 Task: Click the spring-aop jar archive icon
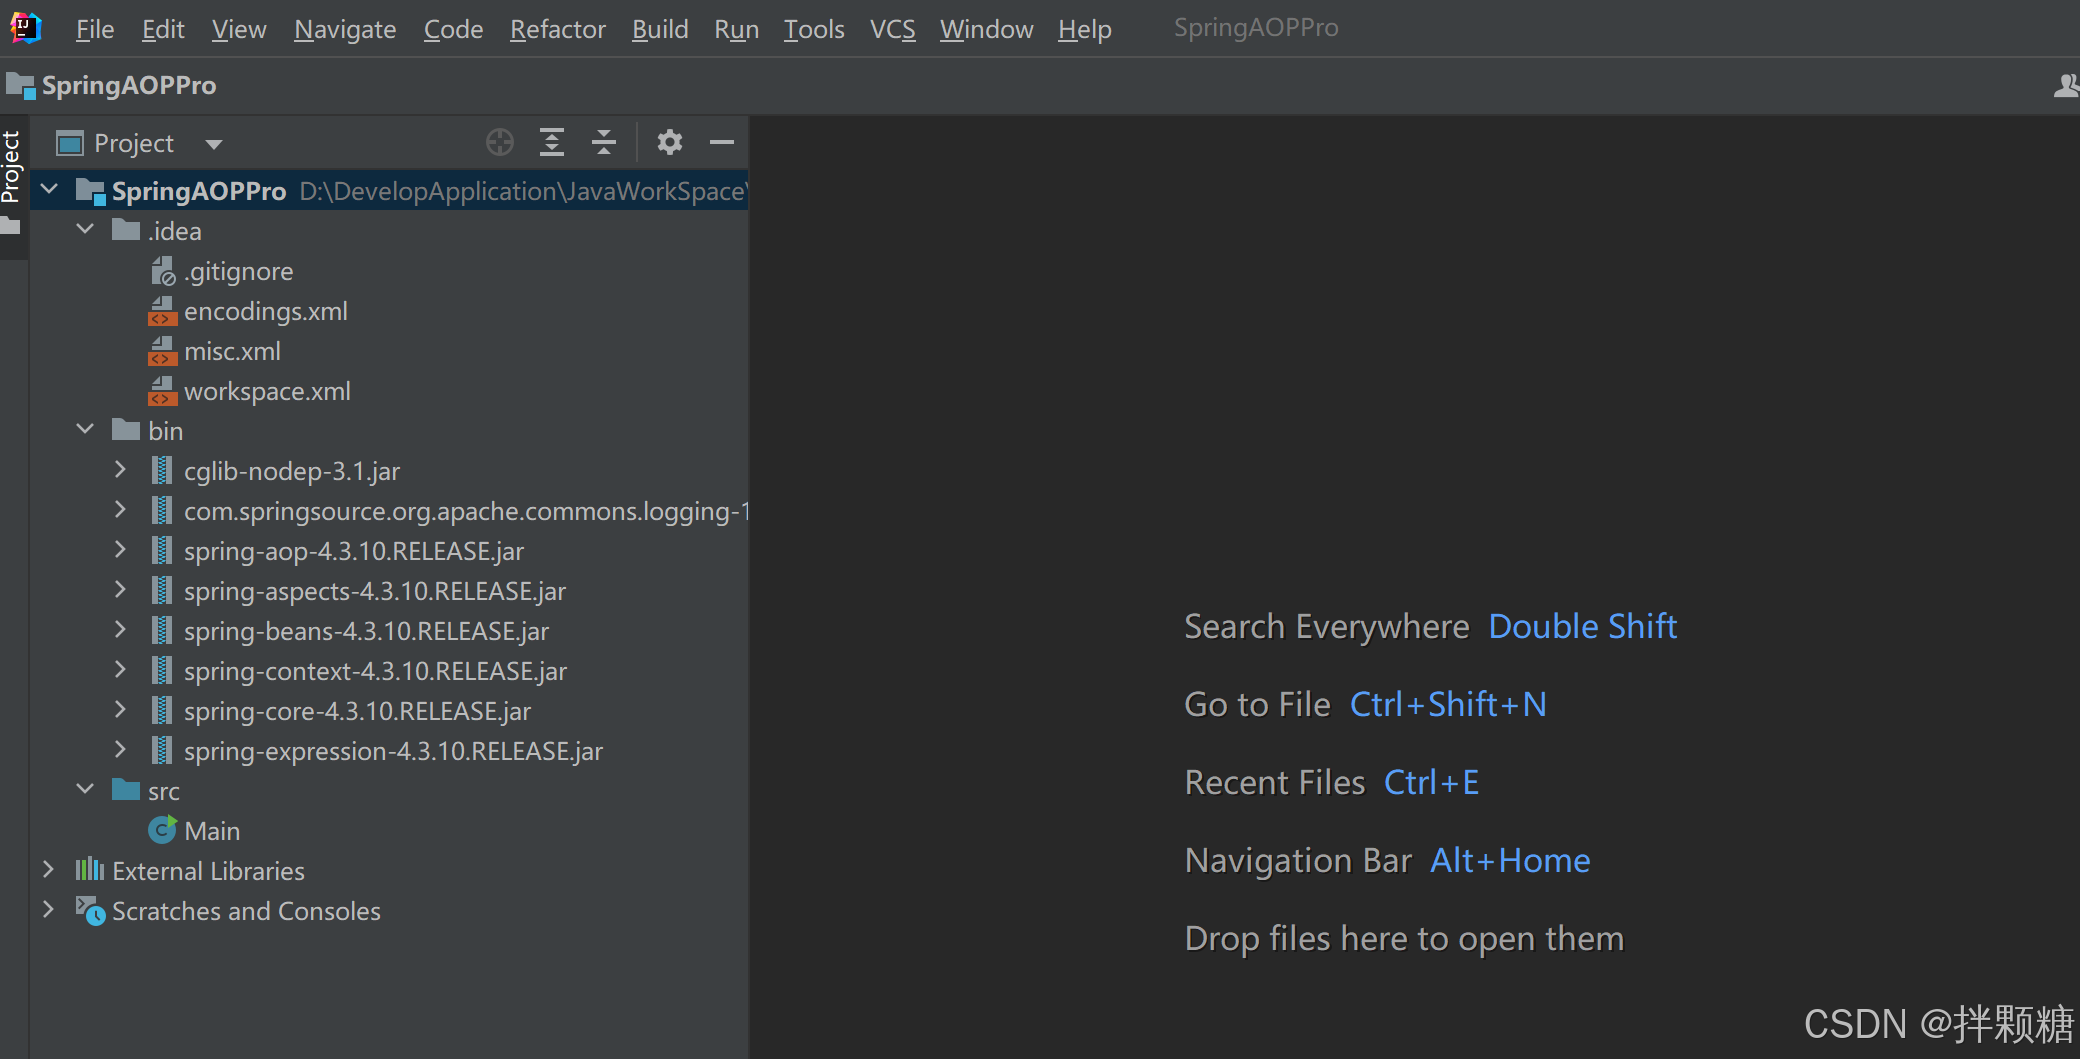pyautogui.click(x=161, y=550)
